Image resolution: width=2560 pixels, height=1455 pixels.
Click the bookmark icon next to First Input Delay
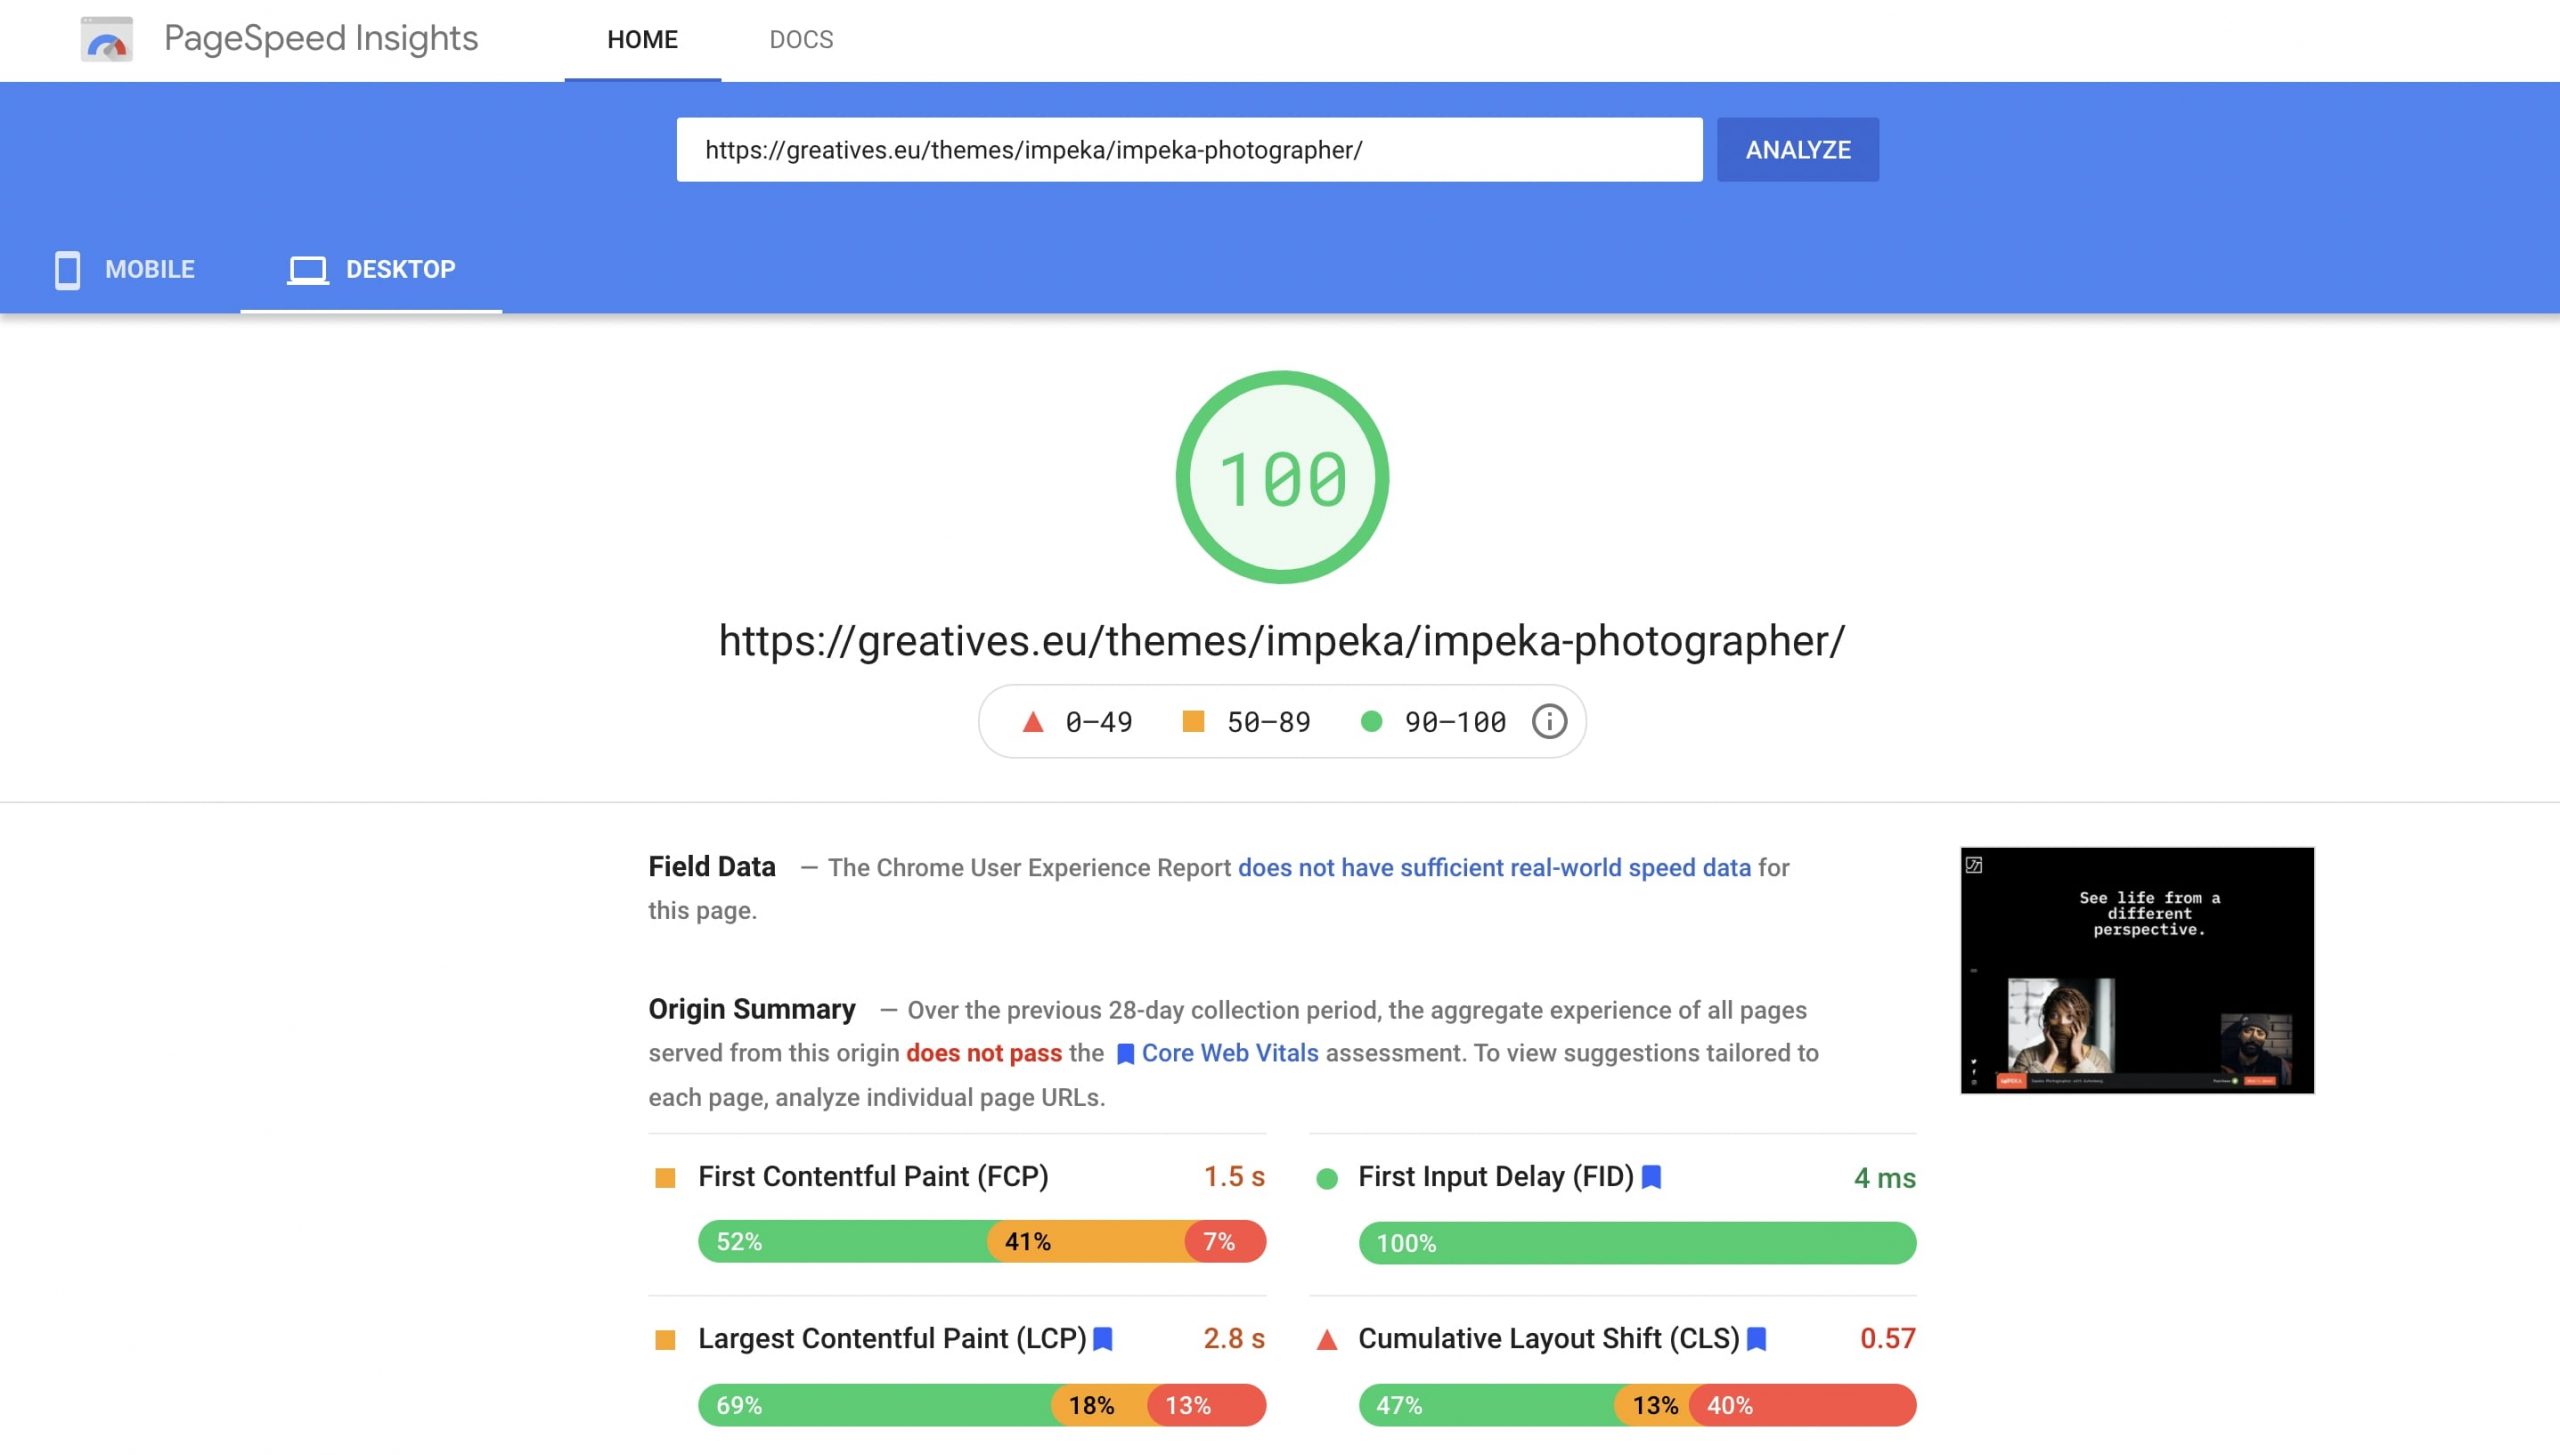(1653, 1177)
